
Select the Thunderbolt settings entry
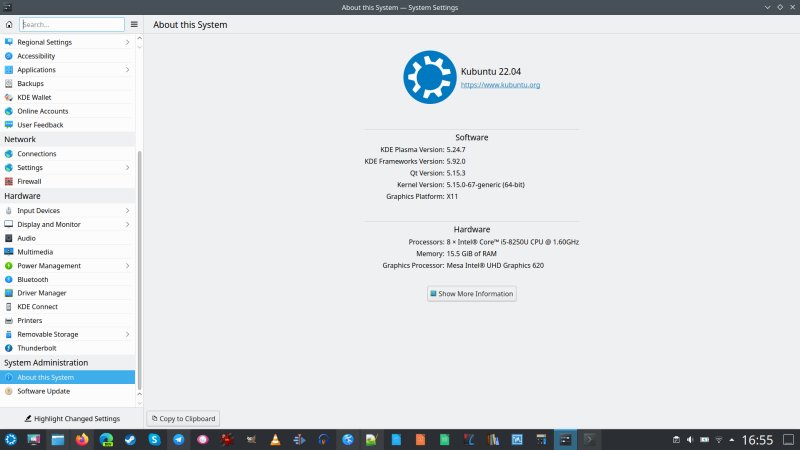tap(67, 348)
